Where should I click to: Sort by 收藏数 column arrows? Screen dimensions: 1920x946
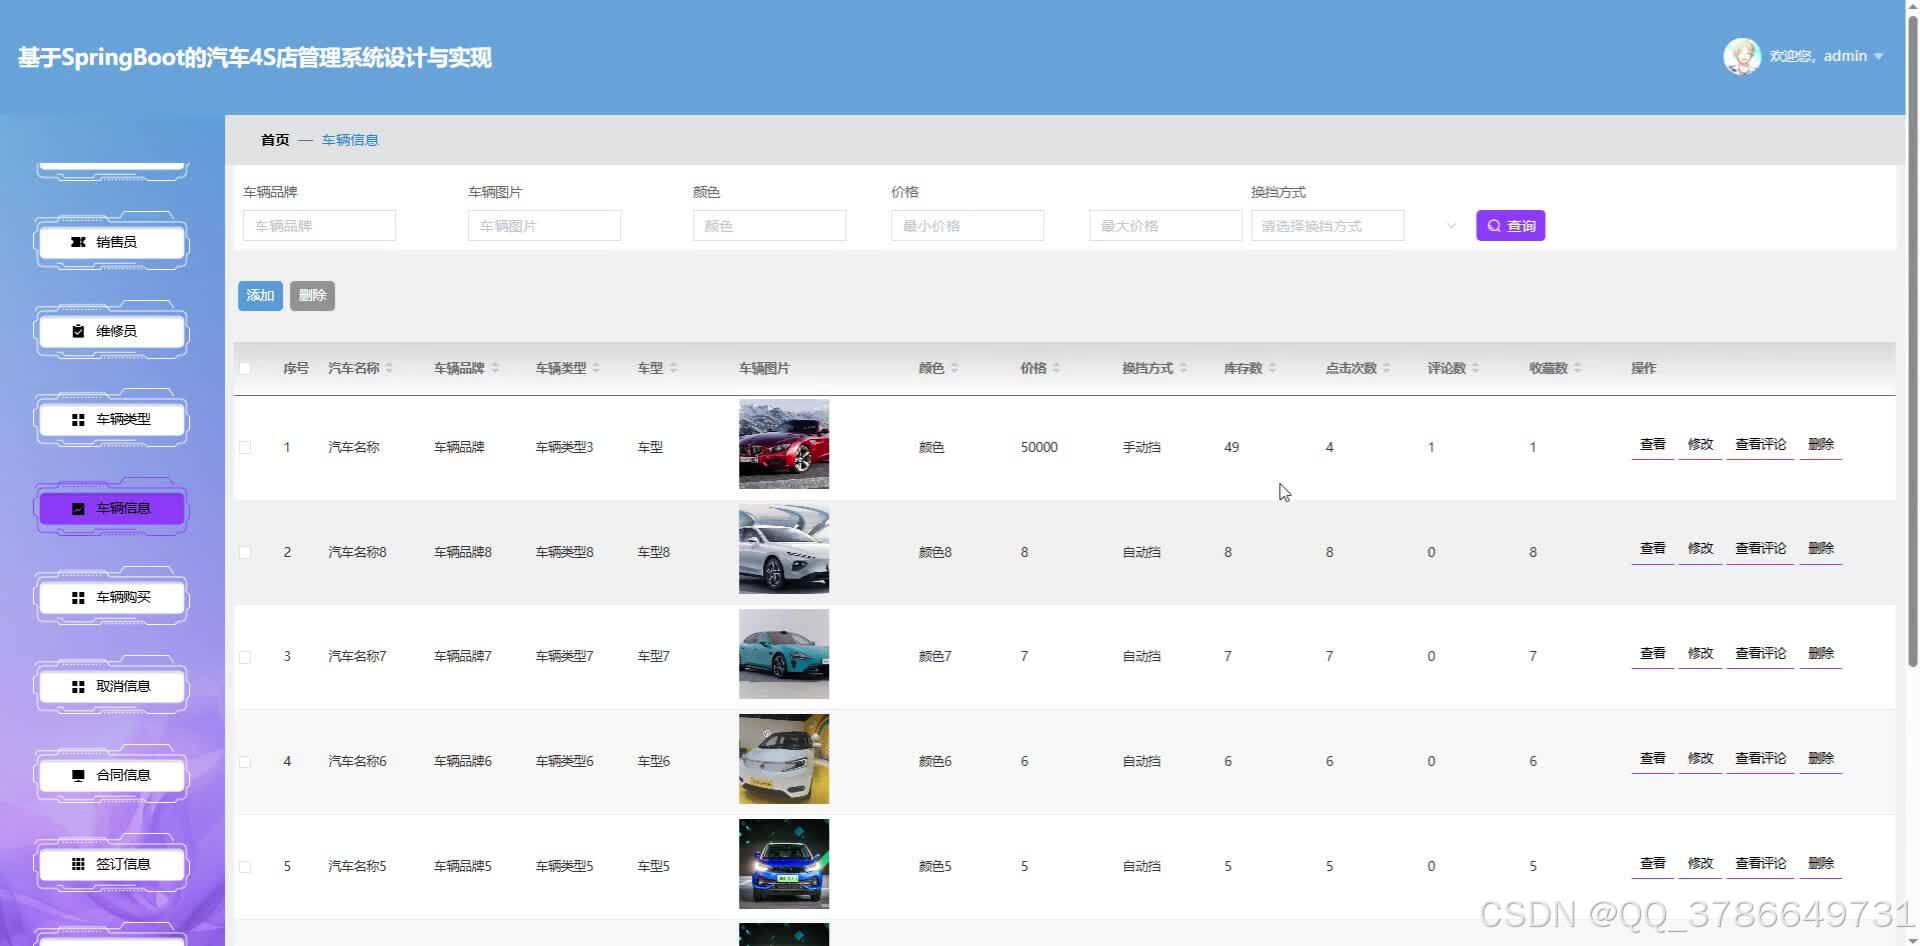click(1577, 368)
